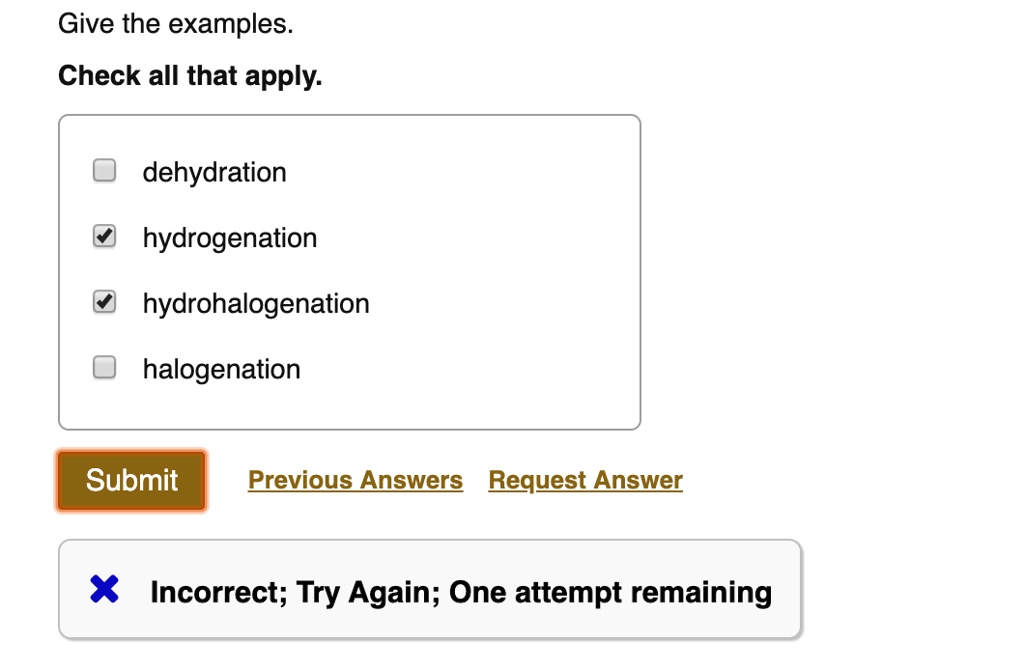
Task: Toggle the first empty checkbox off-state option
Action: point(103,170)
